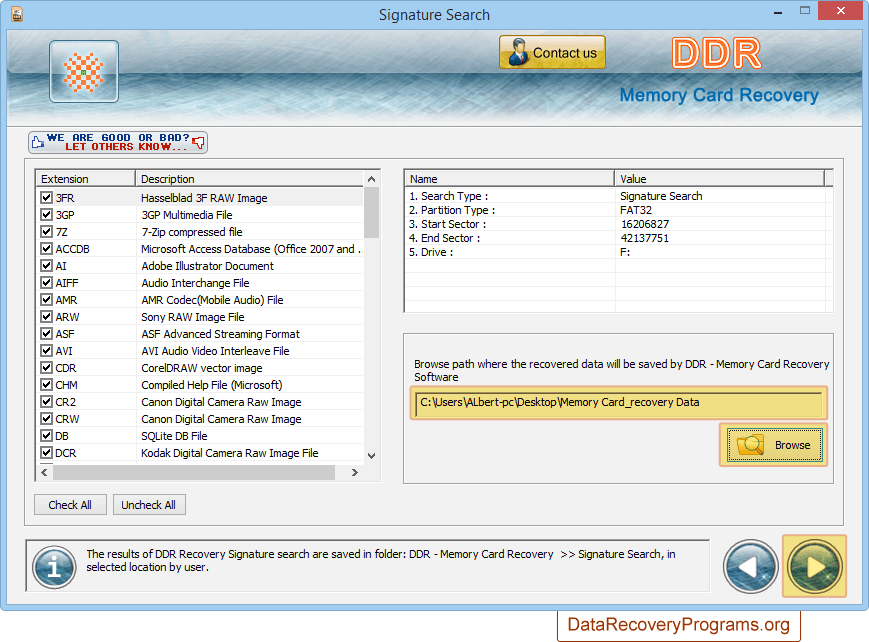
Task: Click the extension list scroll down arrow
Action: click(371, 455)
